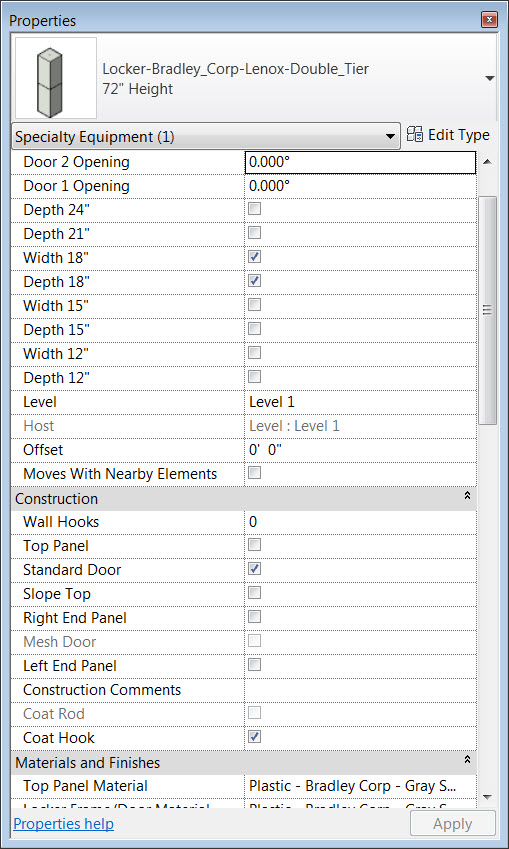This screenshot has width=509, height=849.
Task: Select the Host parameter row label
Action: pos(38,426)
